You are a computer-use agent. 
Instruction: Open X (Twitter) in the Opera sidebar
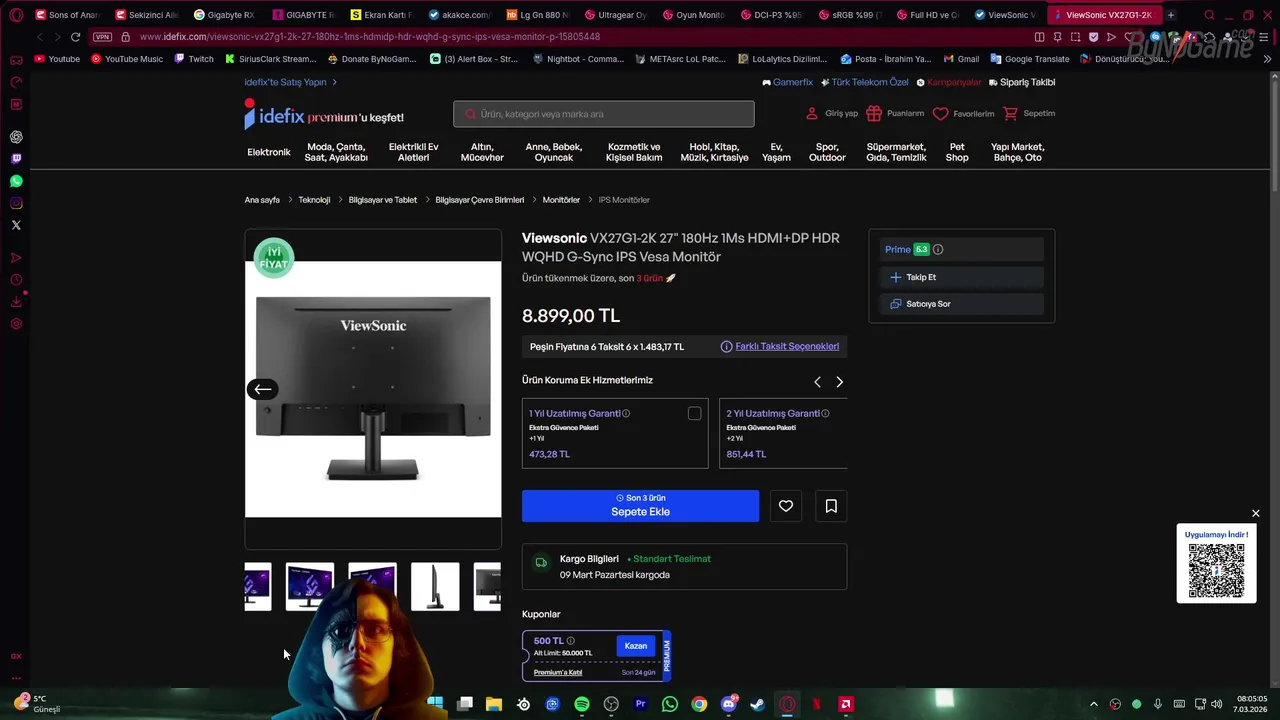click(x=16, y=225)
